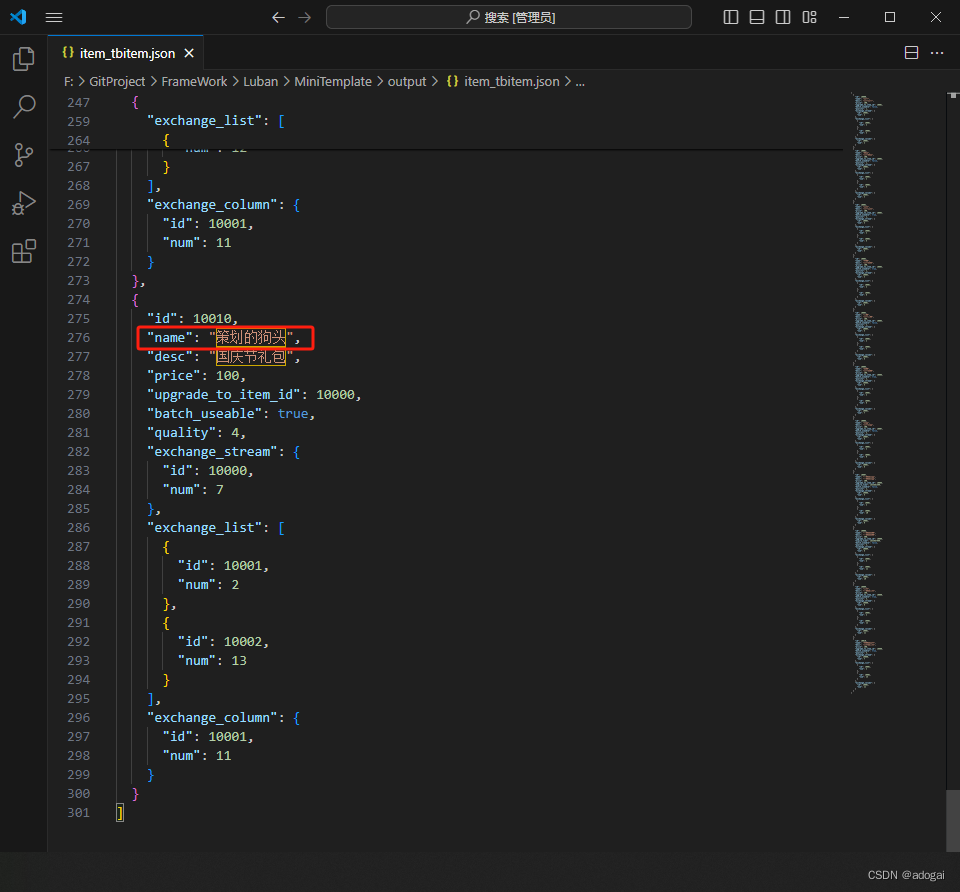
Task: Click the output breadcrumb segment
Action: tap(406, 82)
